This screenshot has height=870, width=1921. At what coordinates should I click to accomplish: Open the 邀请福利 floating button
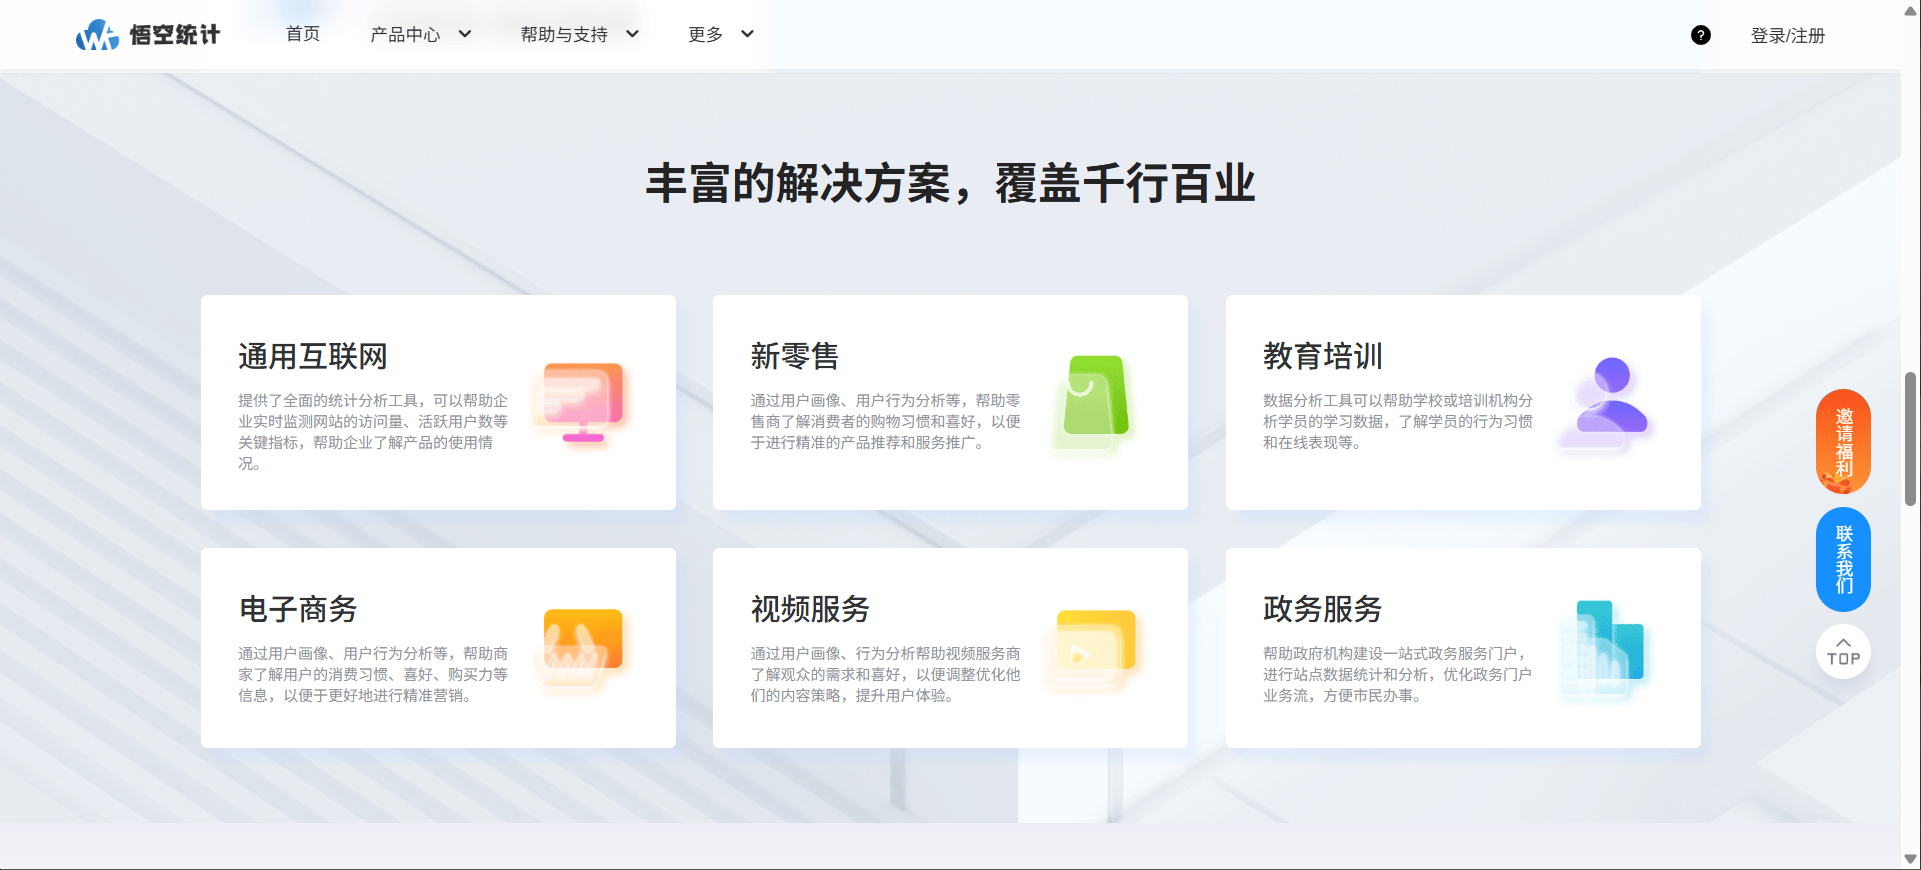click(1843, 441)
